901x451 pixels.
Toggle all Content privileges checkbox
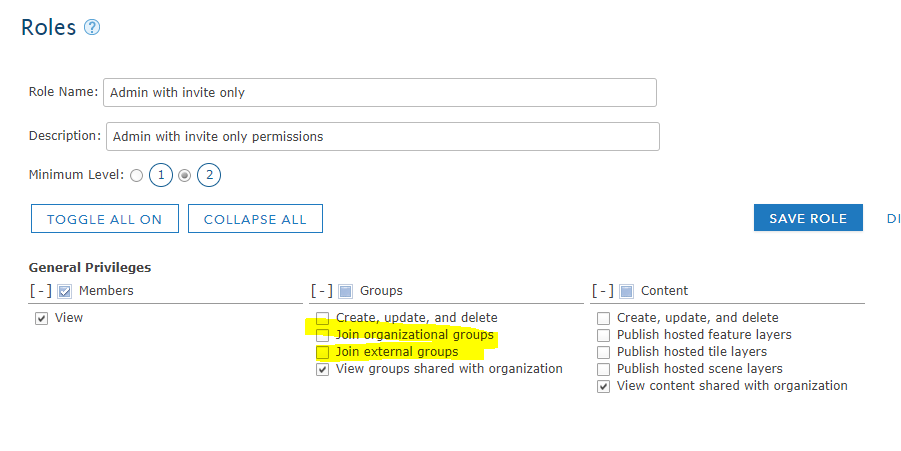tap(626, 291)
